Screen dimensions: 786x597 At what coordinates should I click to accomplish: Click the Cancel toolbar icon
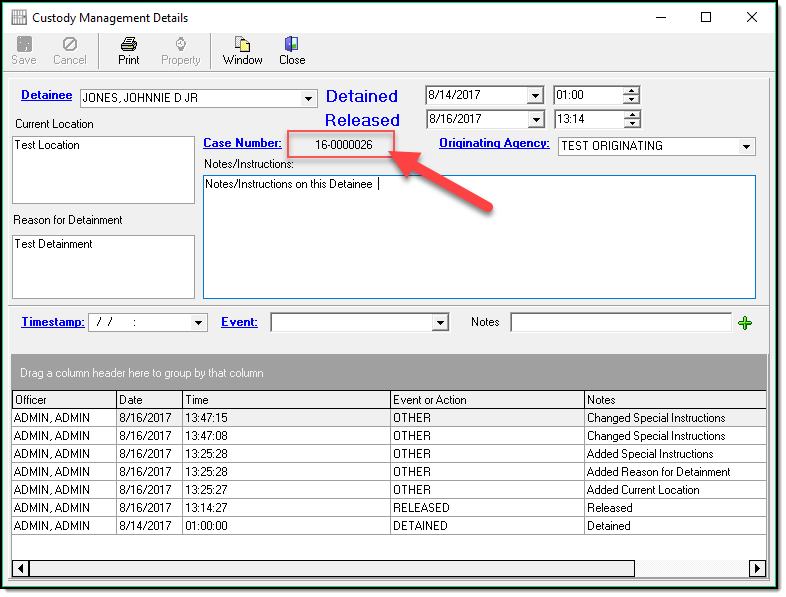click(x=70, y=45)
